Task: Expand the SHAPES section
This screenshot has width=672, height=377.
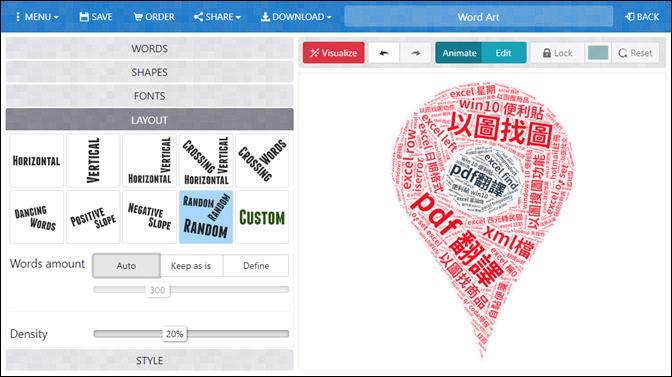Action: 150,72
